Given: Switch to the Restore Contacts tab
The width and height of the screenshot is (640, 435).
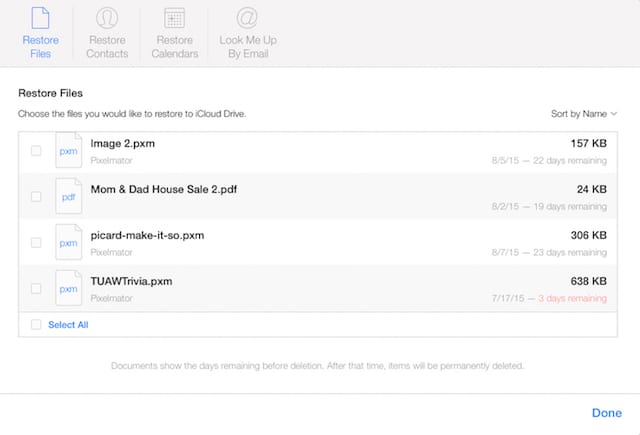Looking at the screenshot, I should [x=107, y=46].
